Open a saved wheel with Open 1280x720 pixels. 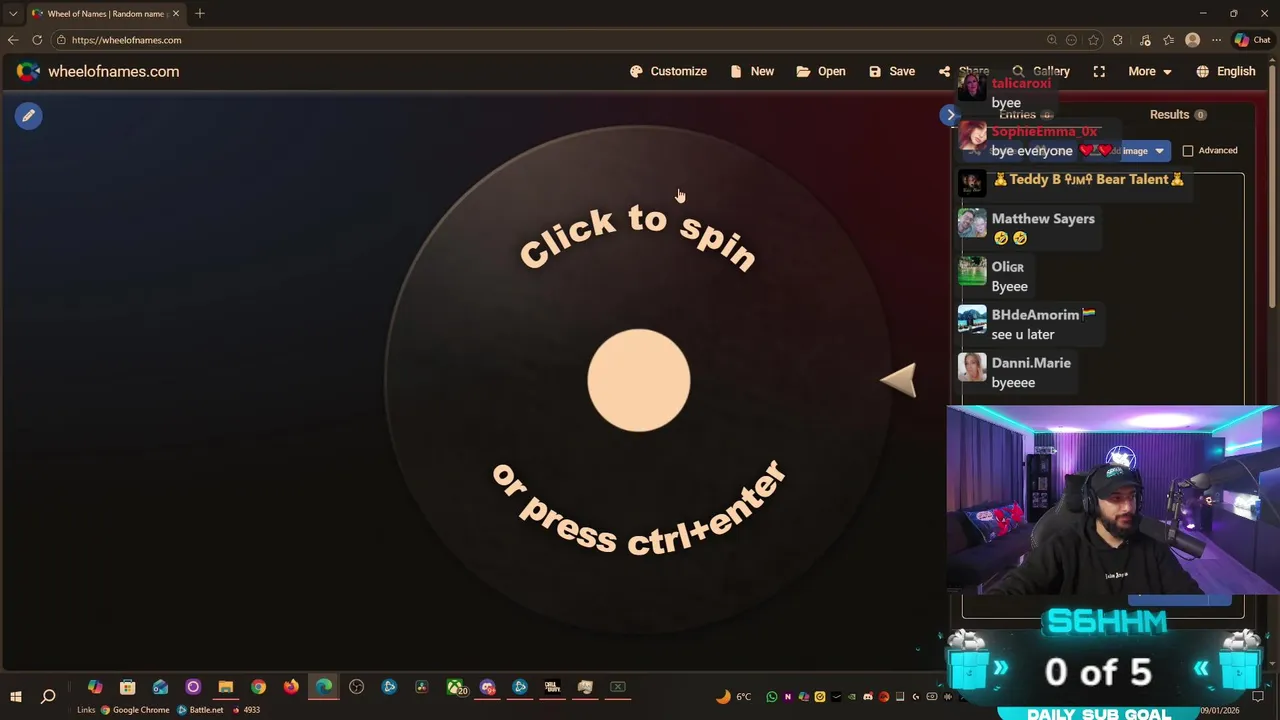click(821, 71)
